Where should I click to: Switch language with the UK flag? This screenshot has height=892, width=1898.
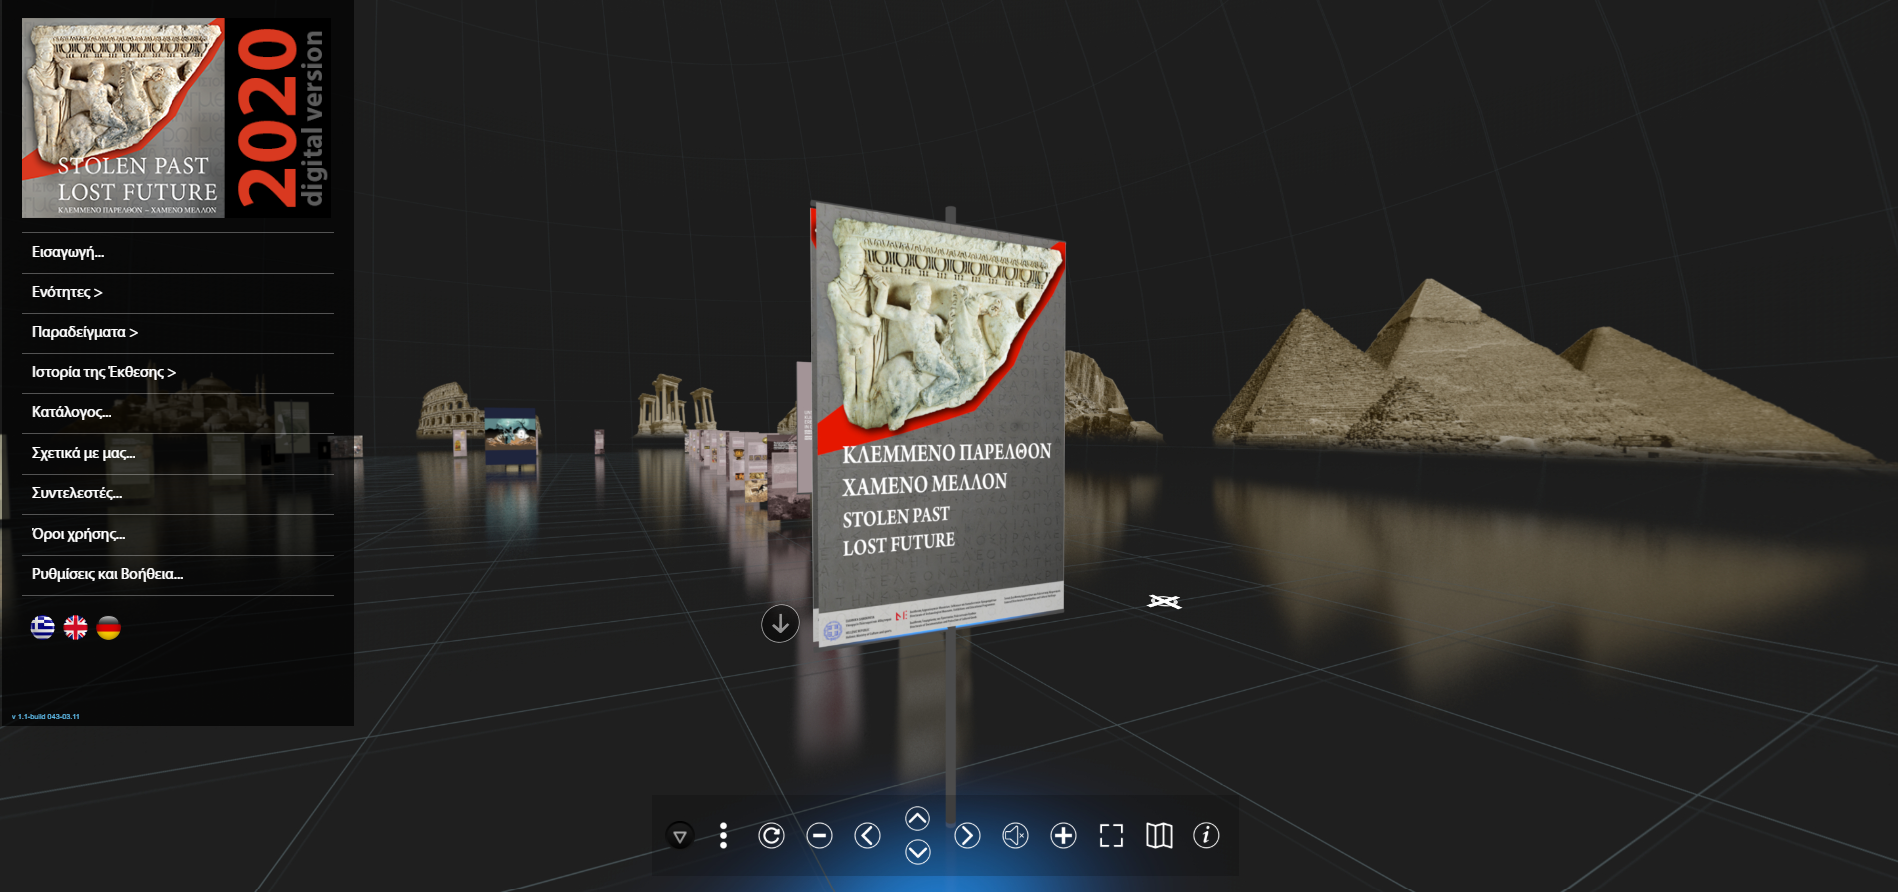pos(76,627)
